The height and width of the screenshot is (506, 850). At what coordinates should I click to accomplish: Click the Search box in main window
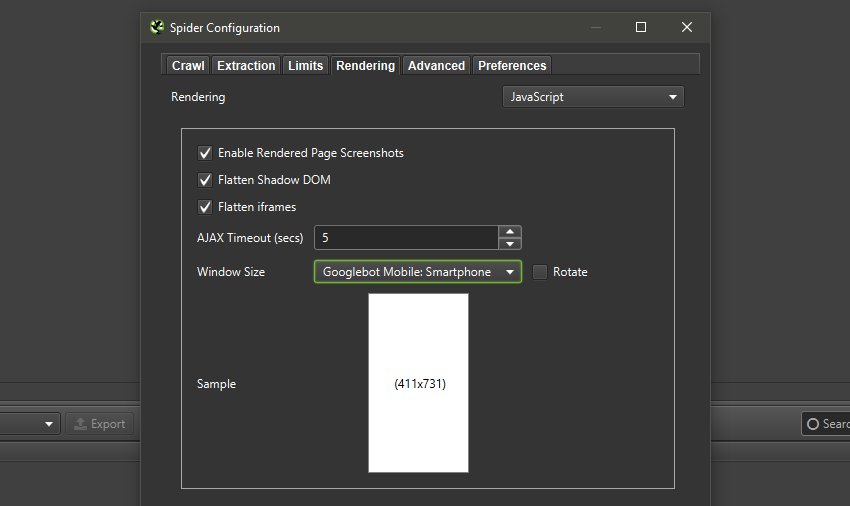click(x=826, y=424)
